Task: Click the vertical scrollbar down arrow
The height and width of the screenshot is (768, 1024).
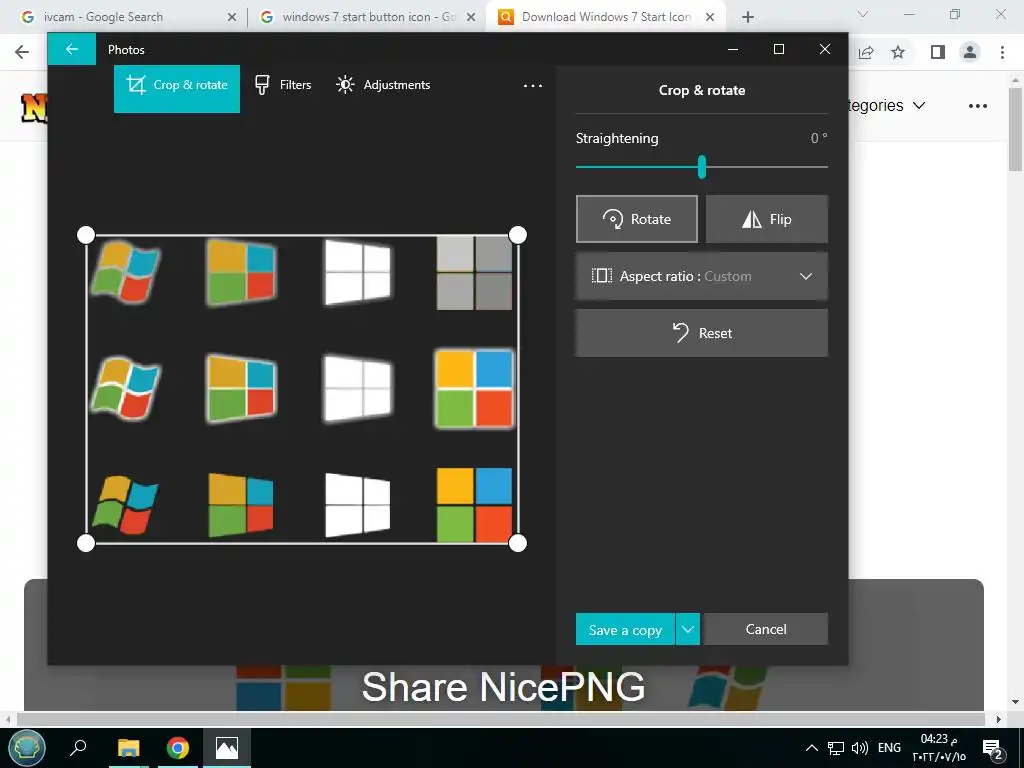Action: click(x=1016, y=703)
